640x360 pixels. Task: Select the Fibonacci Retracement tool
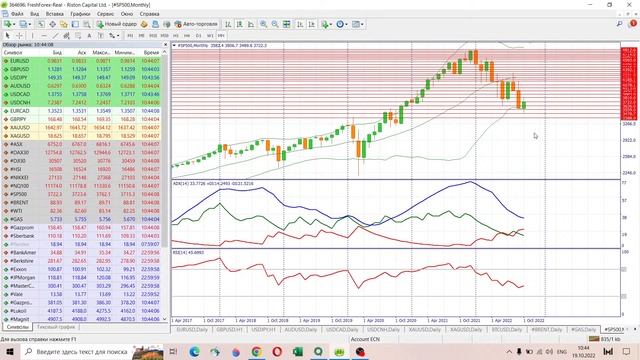(x=78, y=36)
